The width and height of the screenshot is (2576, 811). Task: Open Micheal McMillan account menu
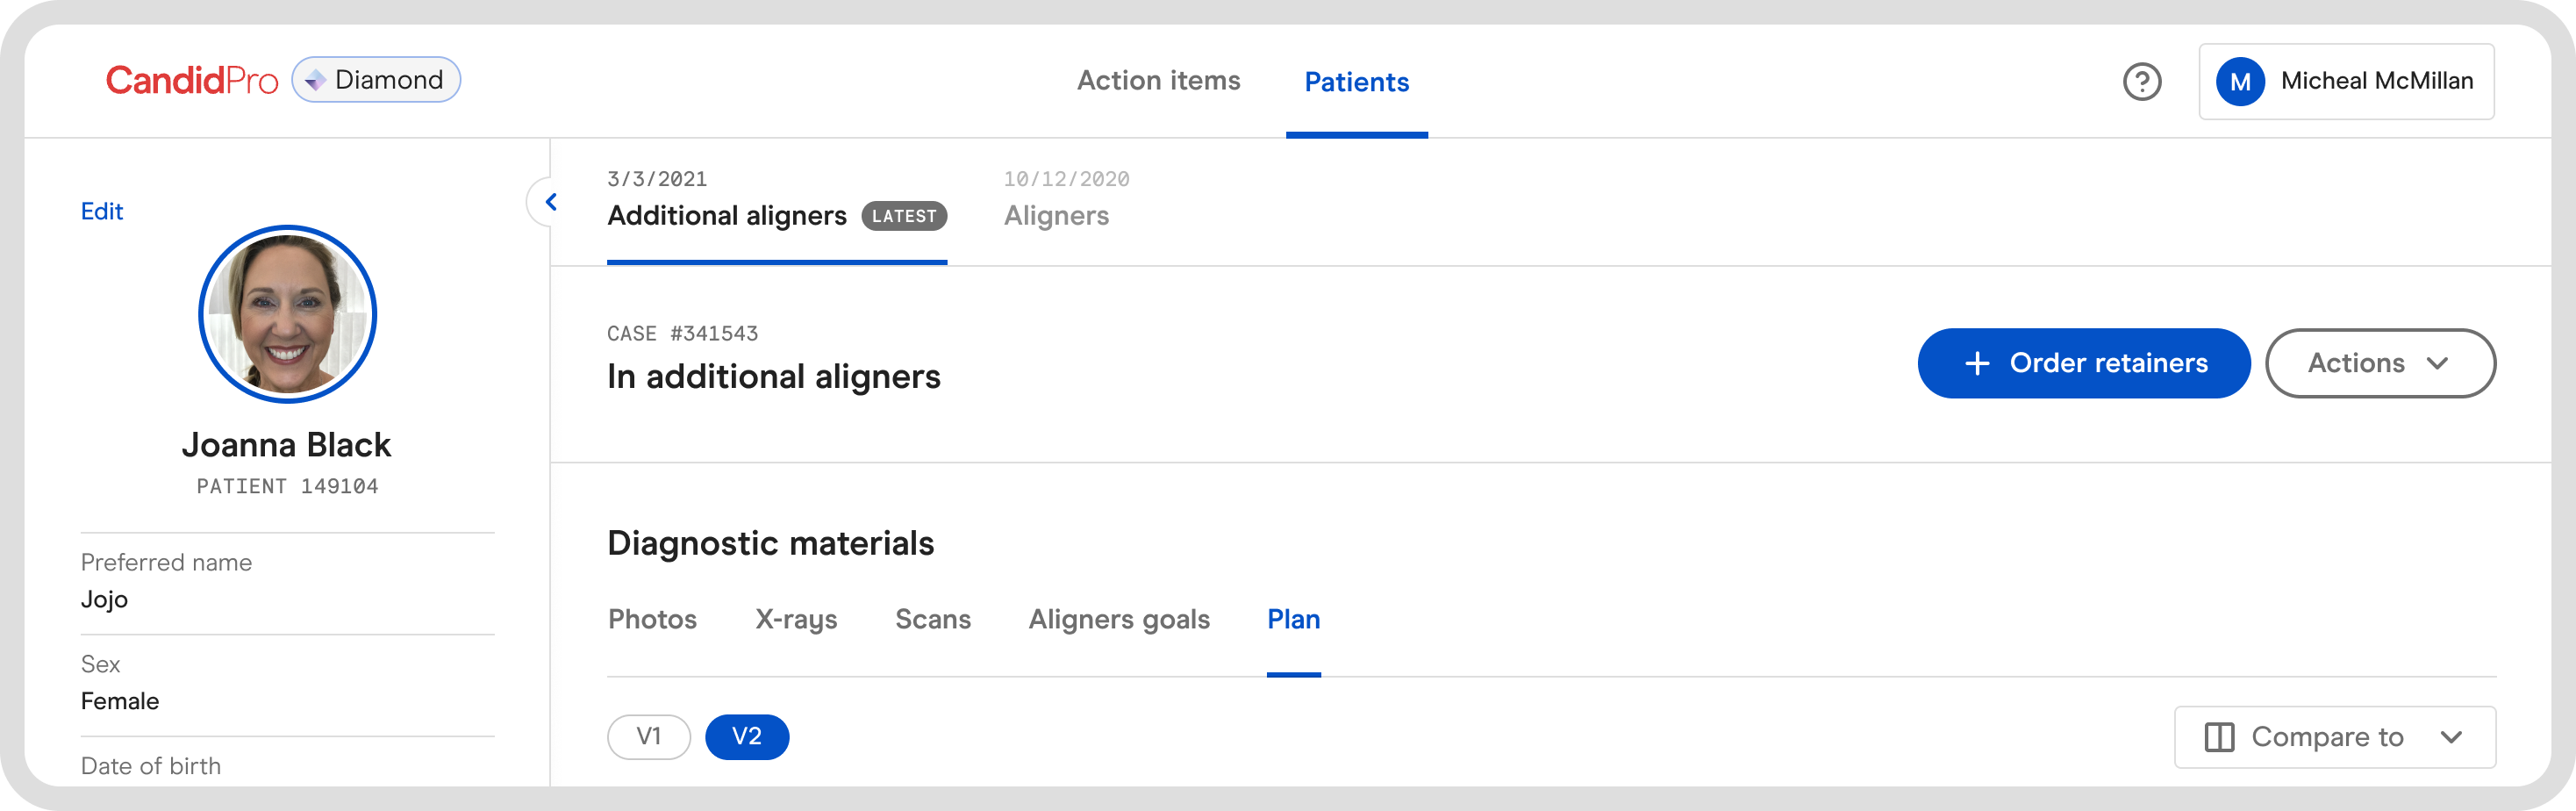tap(2376, 82)
